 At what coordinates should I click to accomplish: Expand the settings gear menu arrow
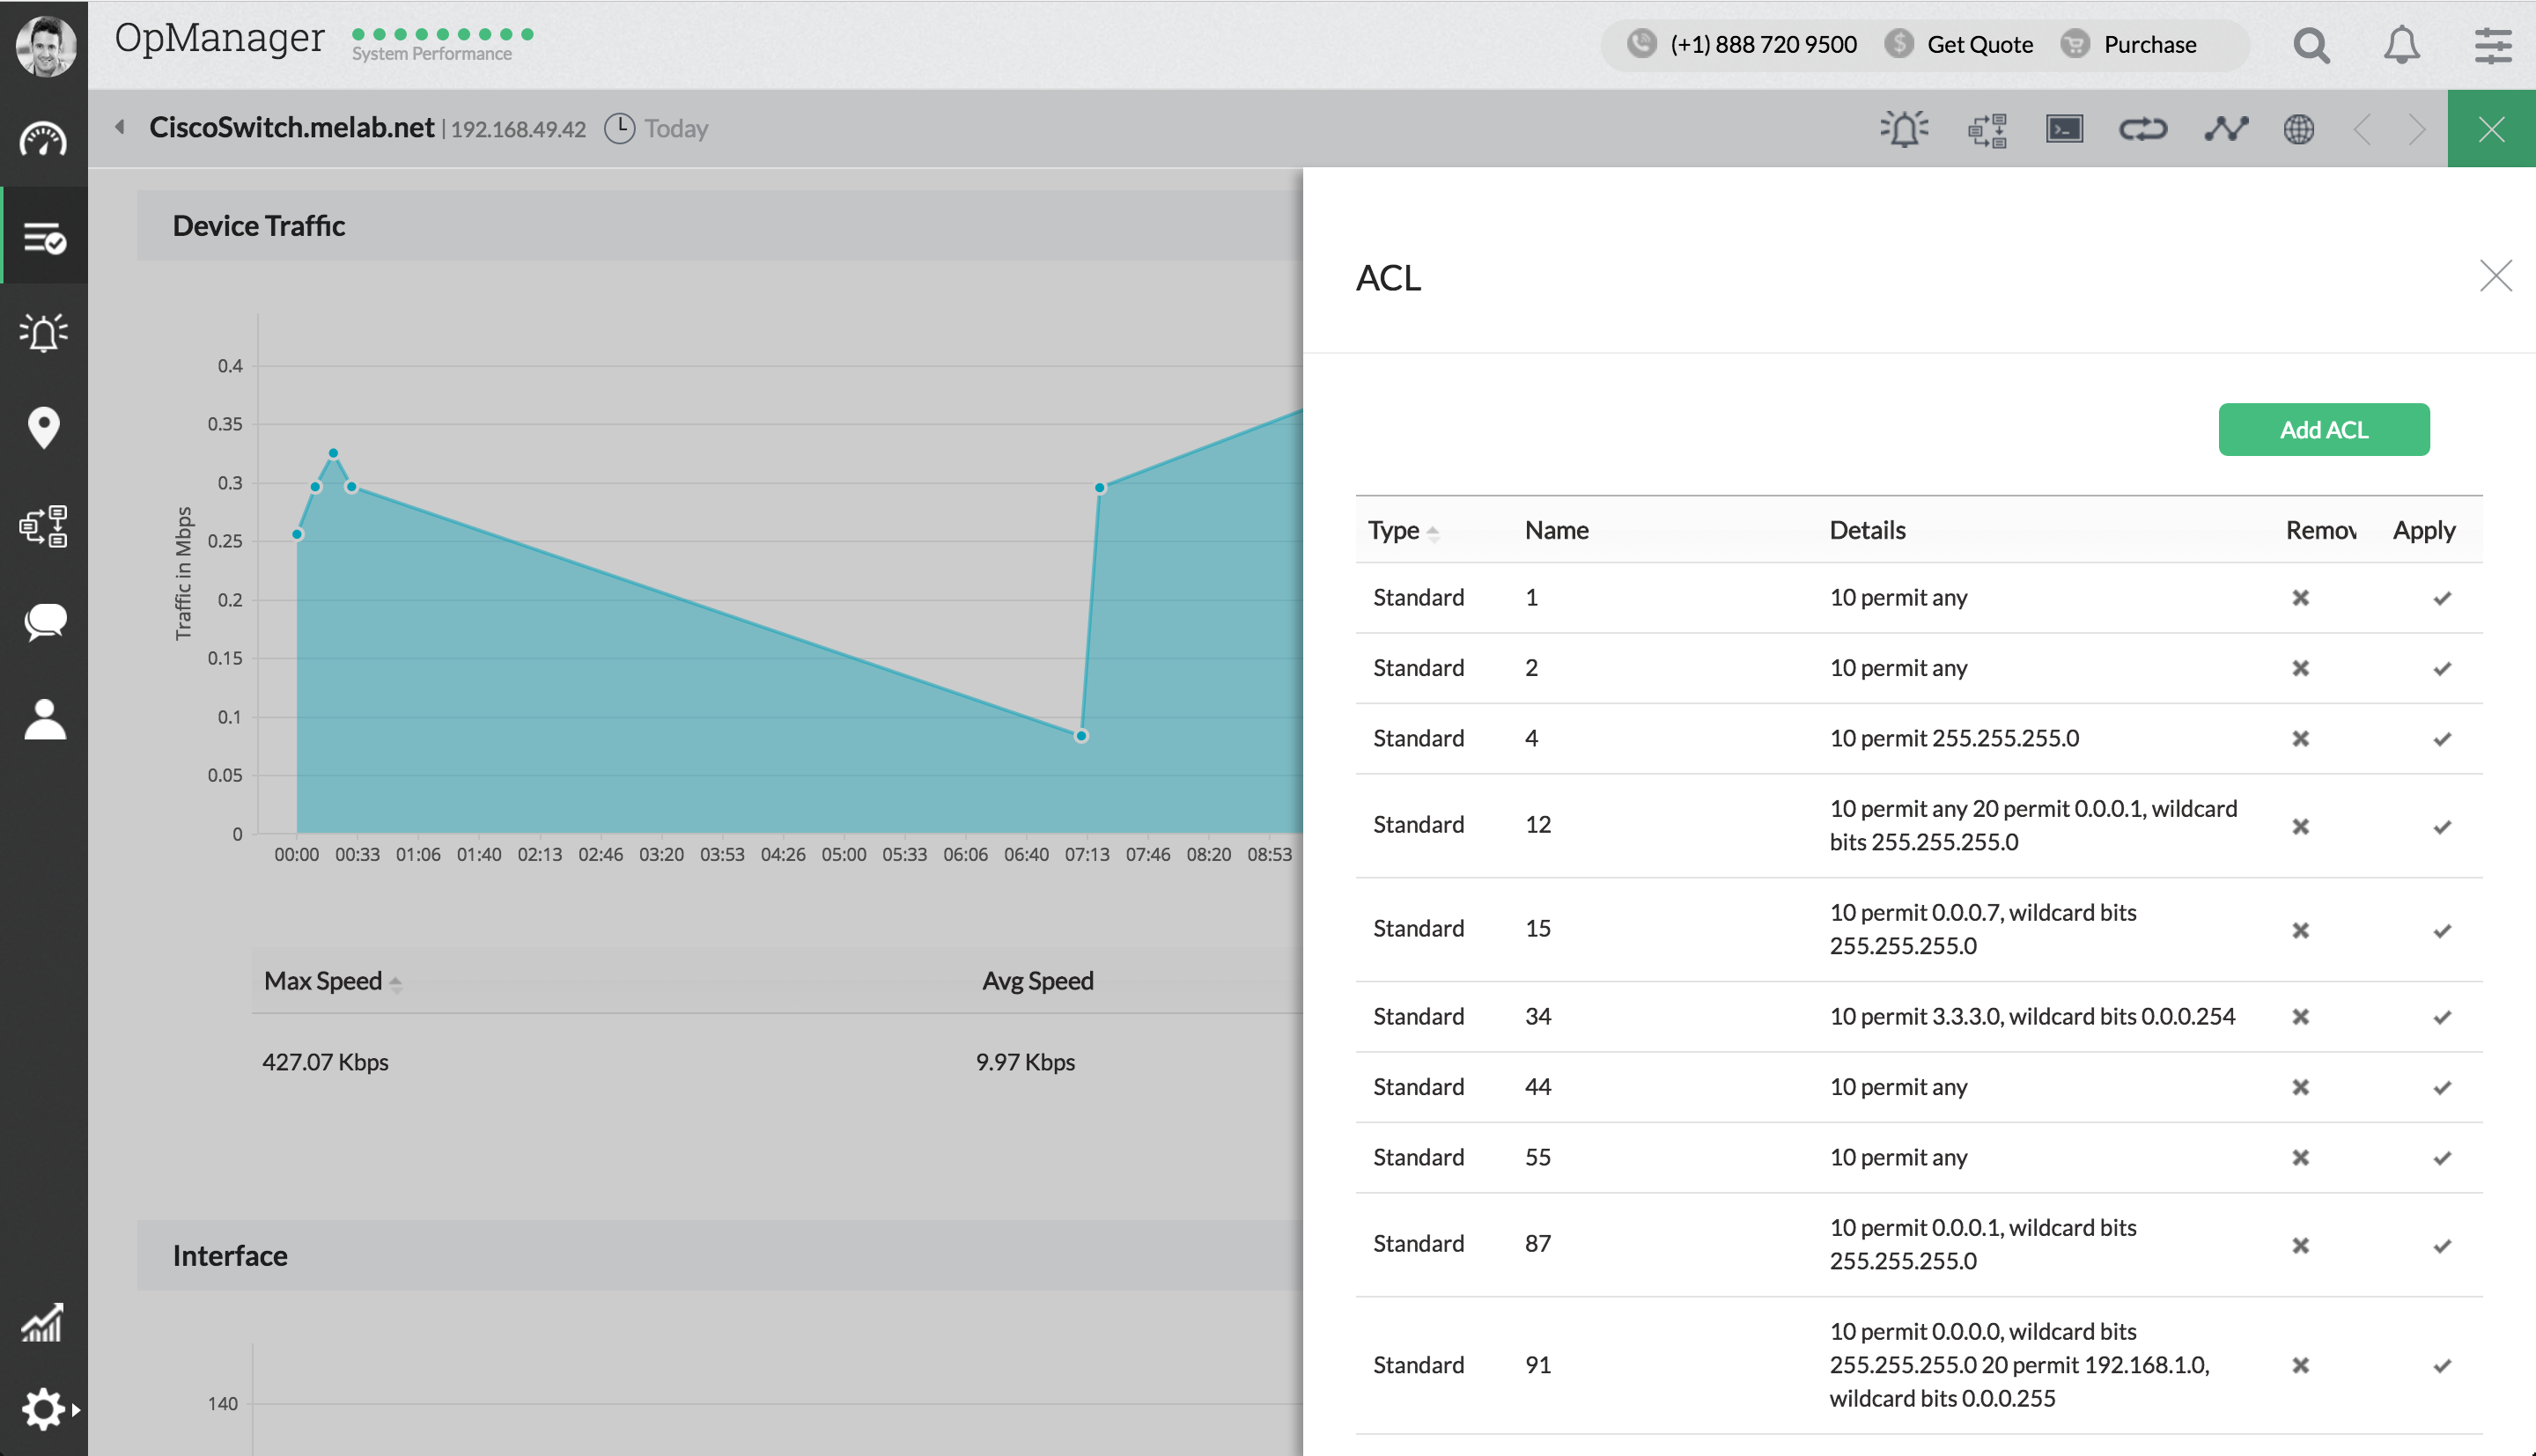pos(75,1409)
